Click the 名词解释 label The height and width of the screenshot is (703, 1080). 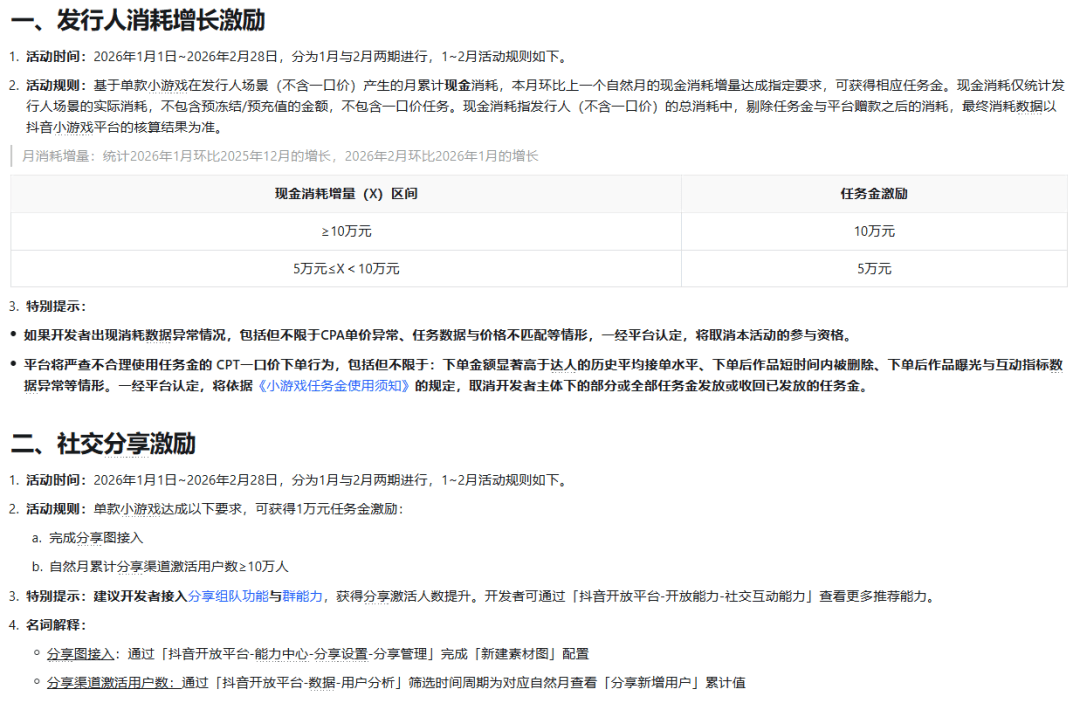coord(56,625)
